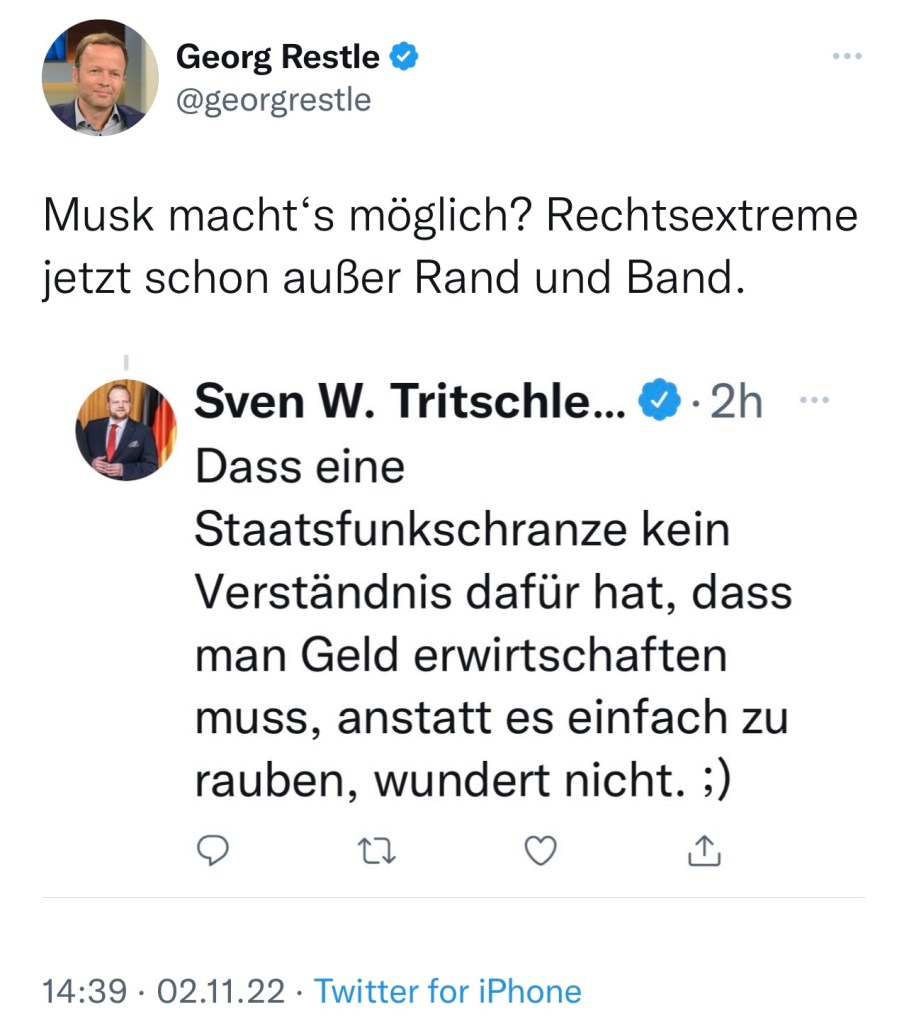This screenshot has height=1024, width=909.
Task: Click the 14:39 time stamp
Action: tap(85, 991)
